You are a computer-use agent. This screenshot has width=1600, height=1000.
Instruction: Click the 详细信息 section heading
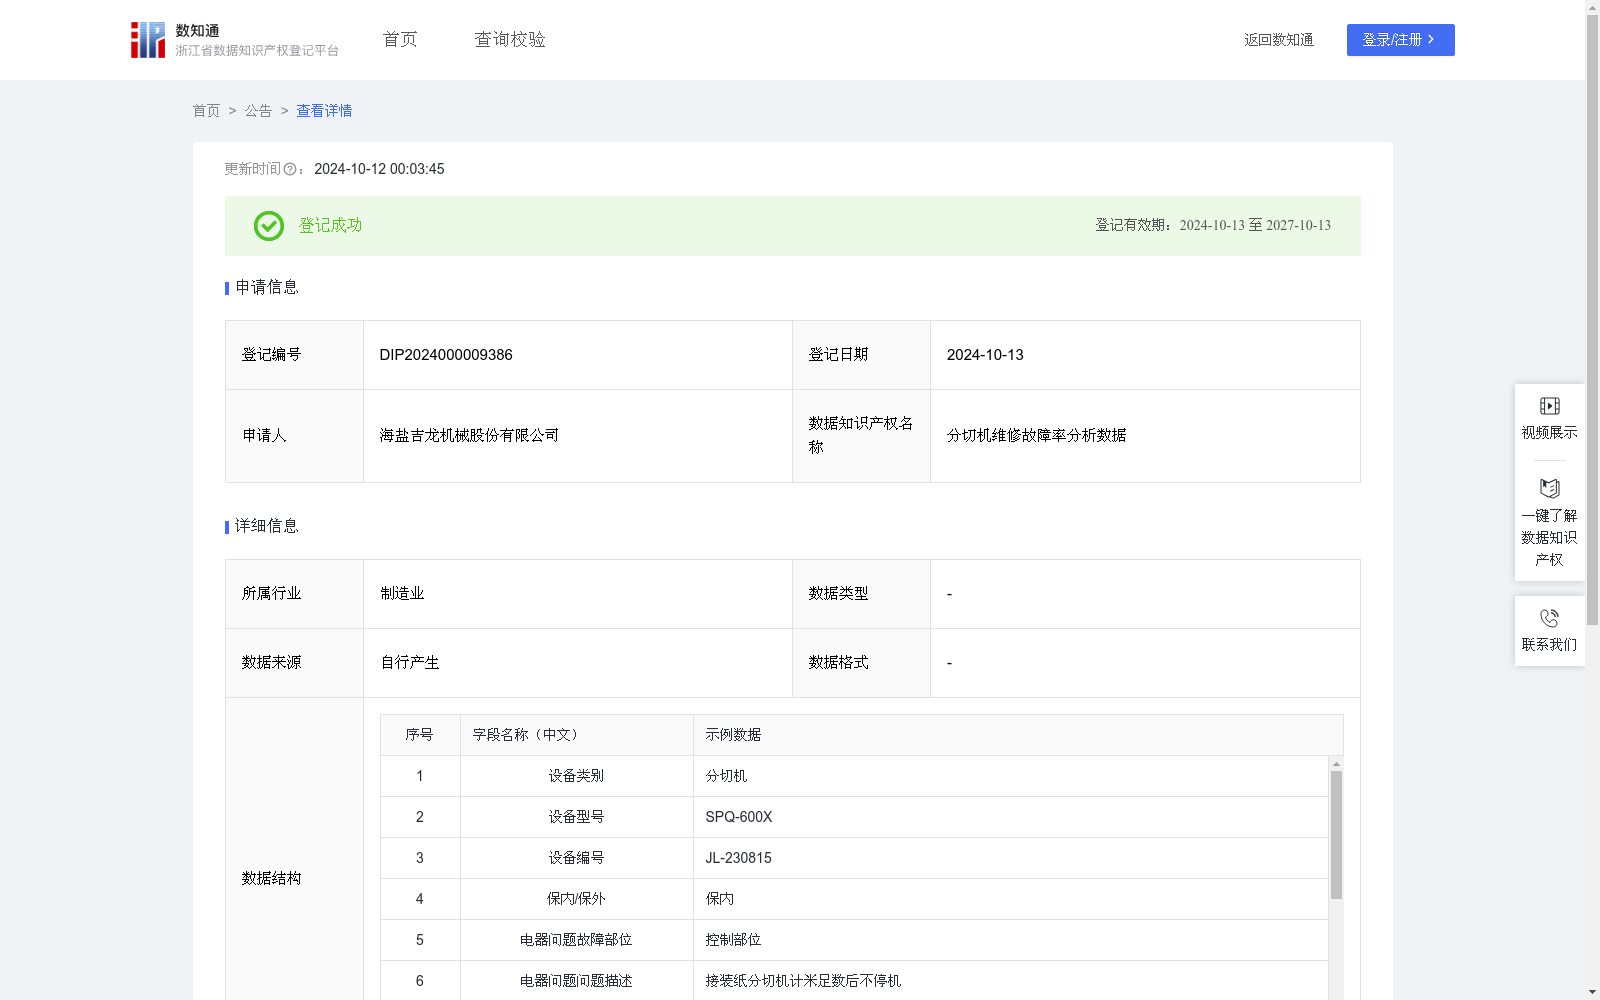click(x=267, y=526)
